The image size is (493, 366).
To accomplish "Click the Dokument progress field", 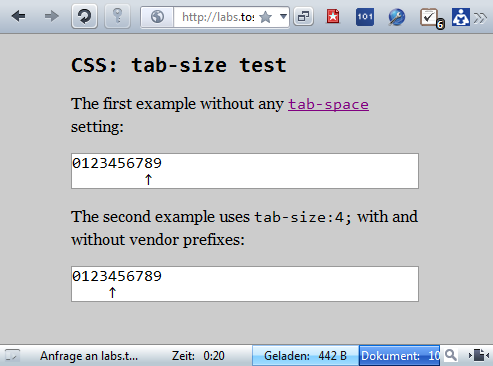I will point(399,356).
